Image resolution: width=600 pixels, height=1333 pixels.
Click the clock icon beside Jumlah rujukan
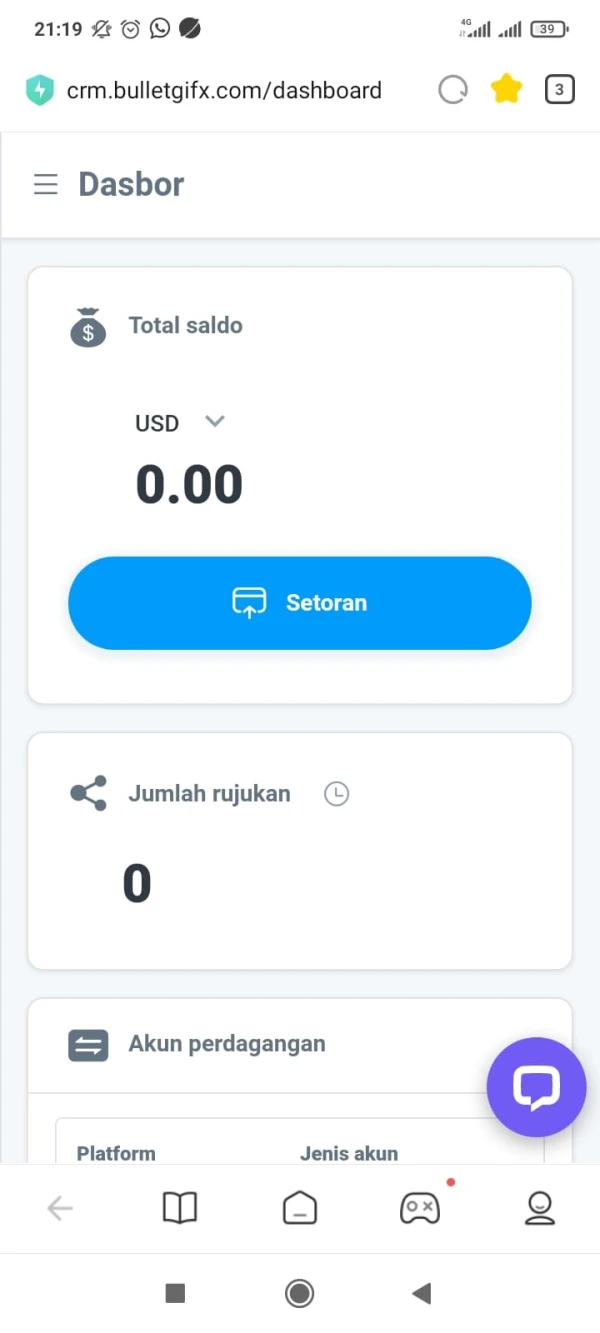coord(336,794)
